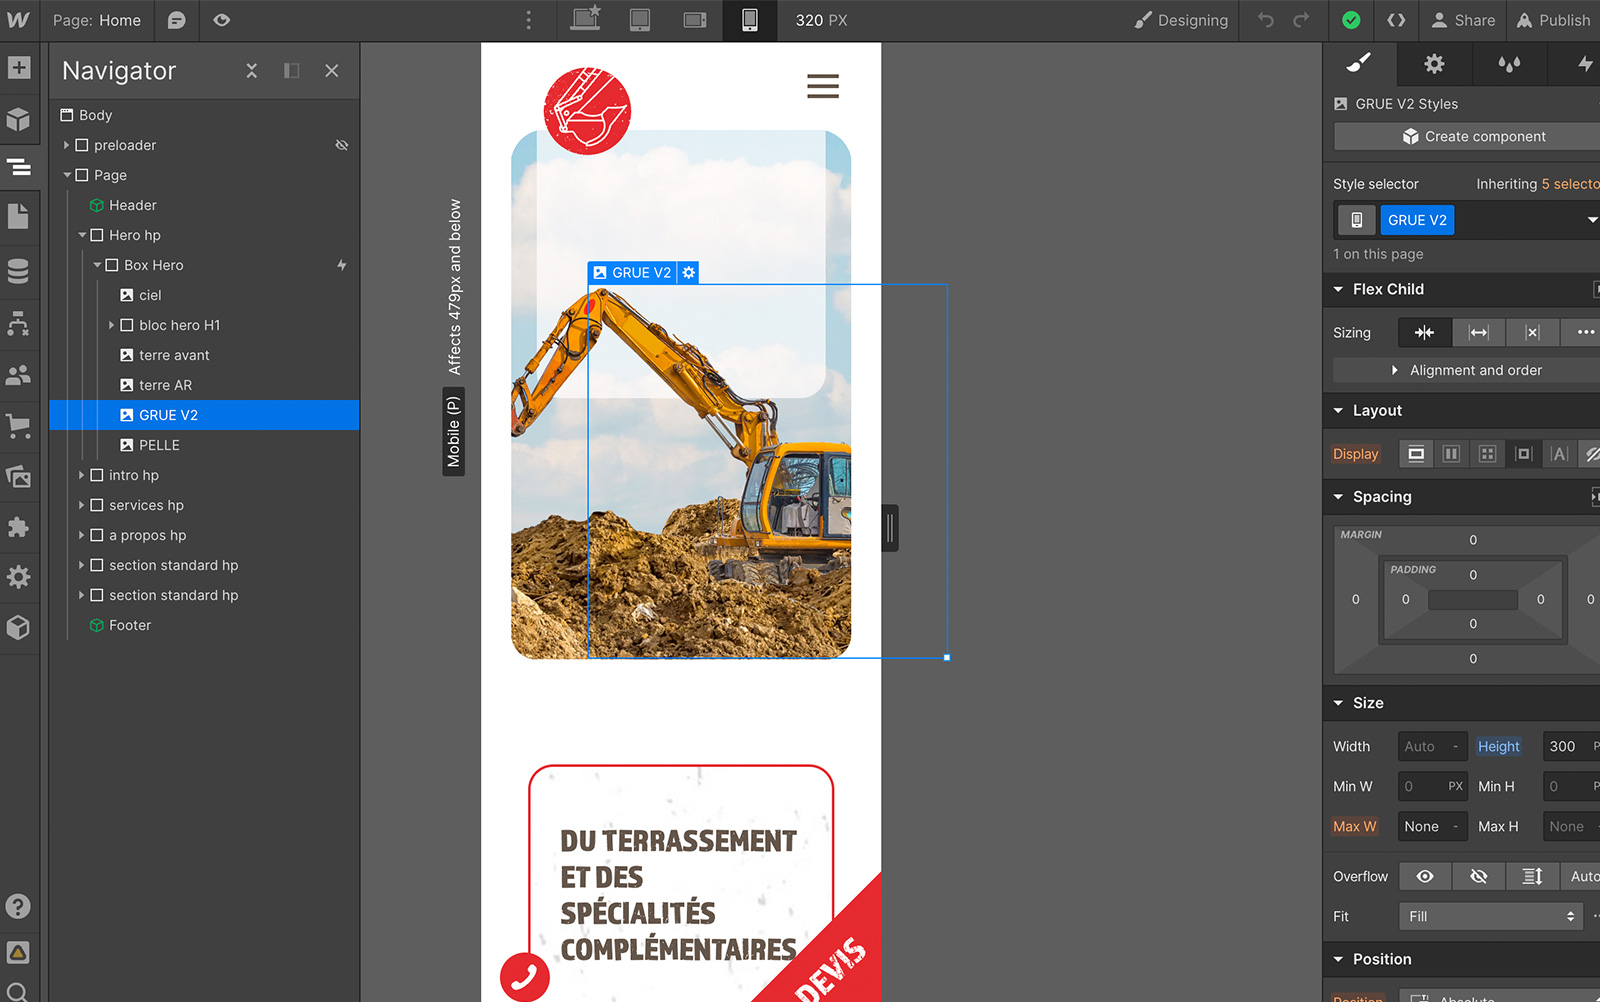Set Overflow to visible
The image size is (1600, 1002).
pos(1425,876)
